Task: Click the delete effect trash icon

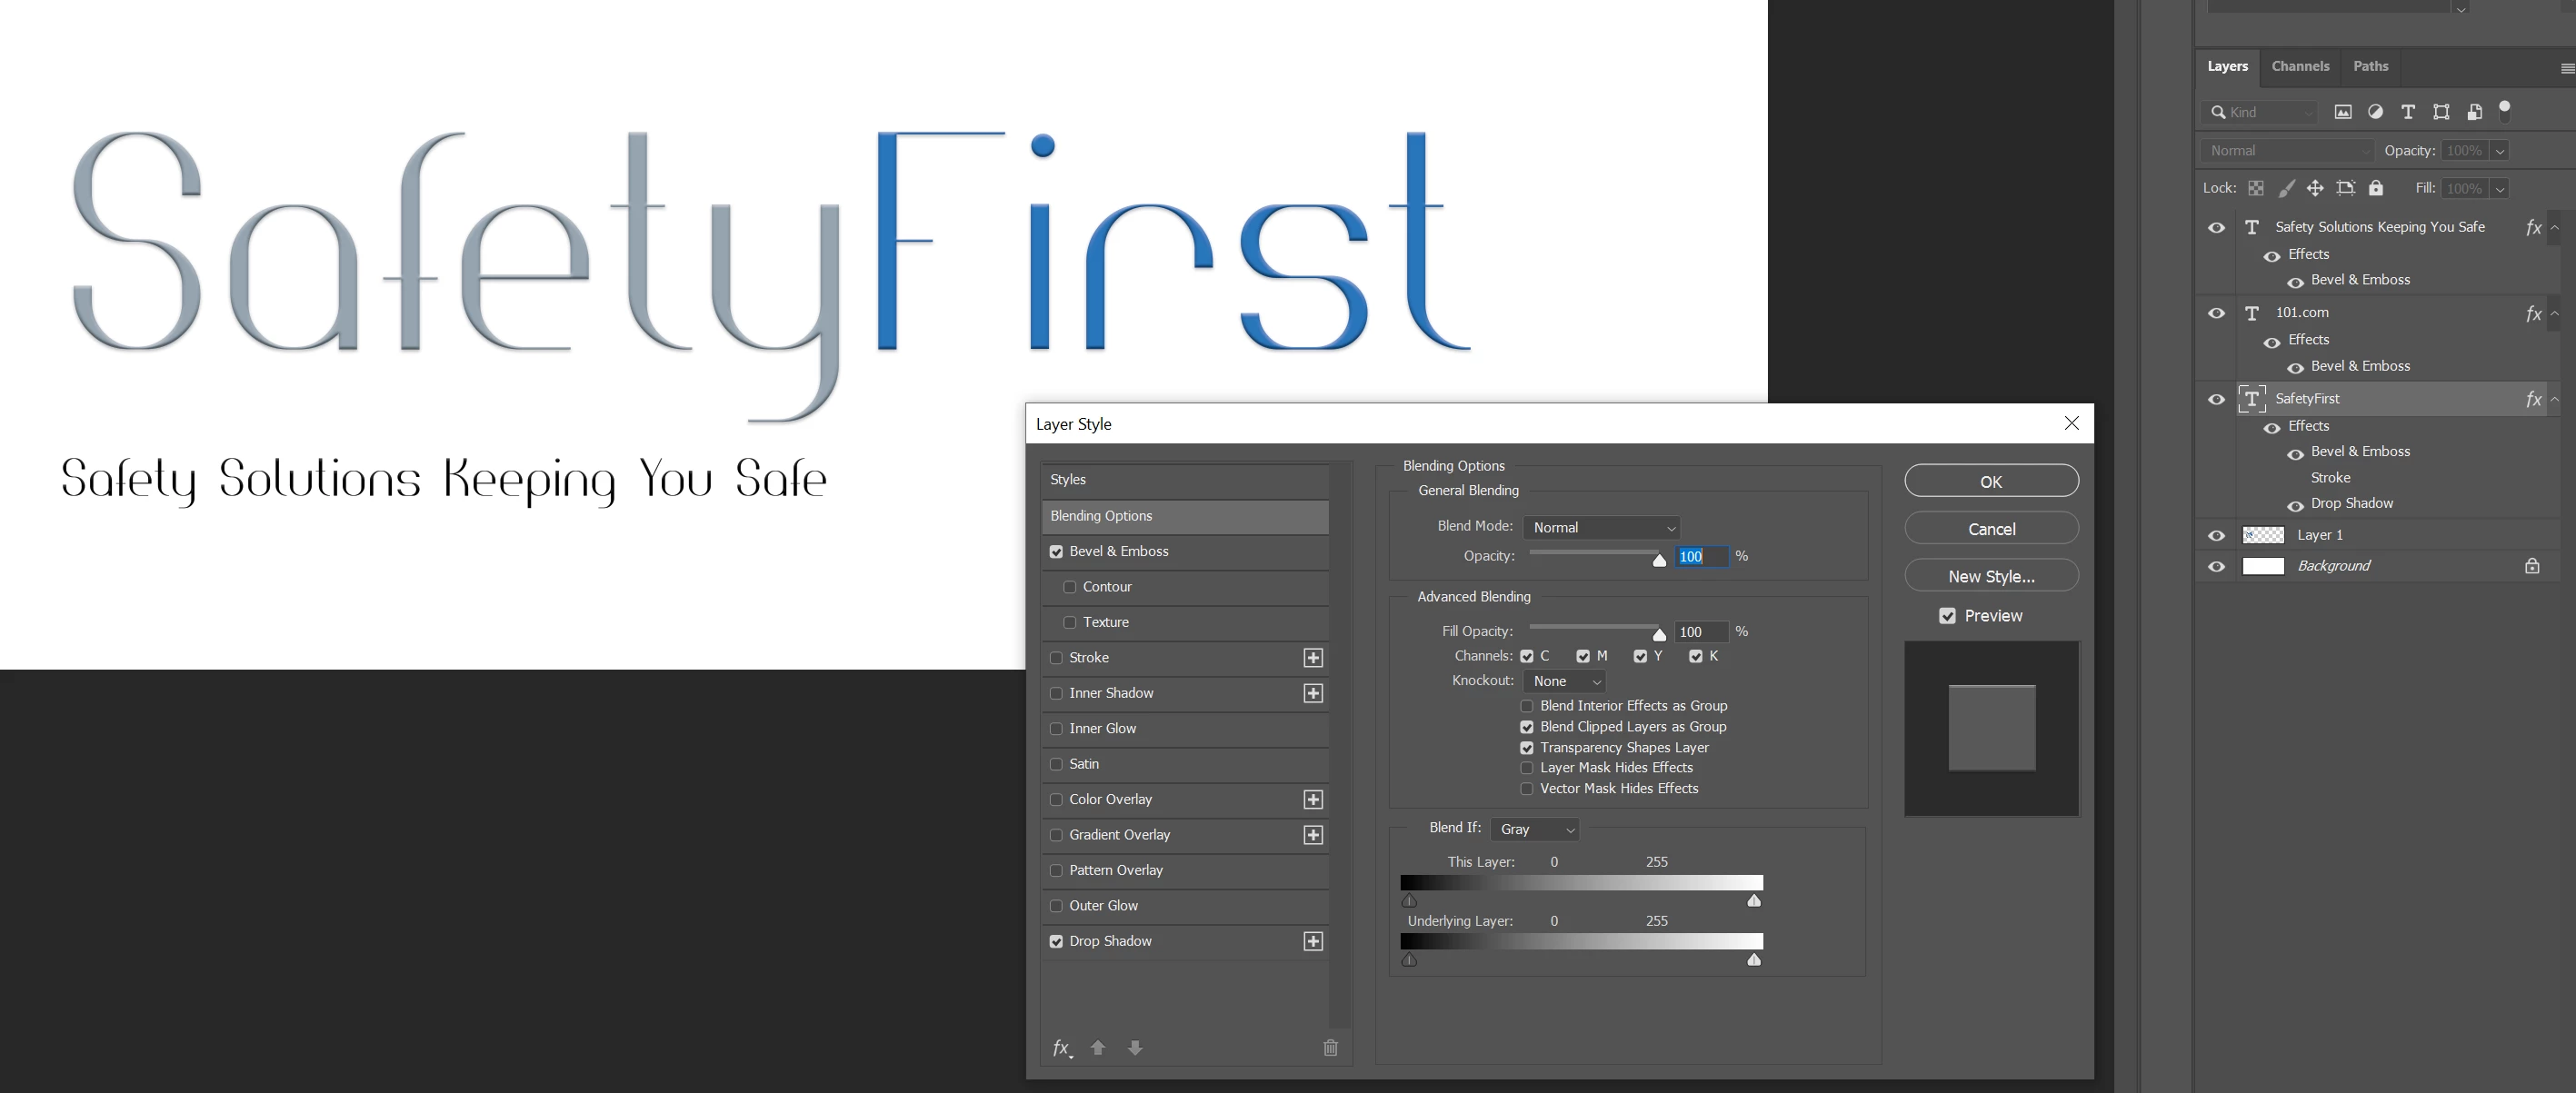Action: point(1330,1047)
